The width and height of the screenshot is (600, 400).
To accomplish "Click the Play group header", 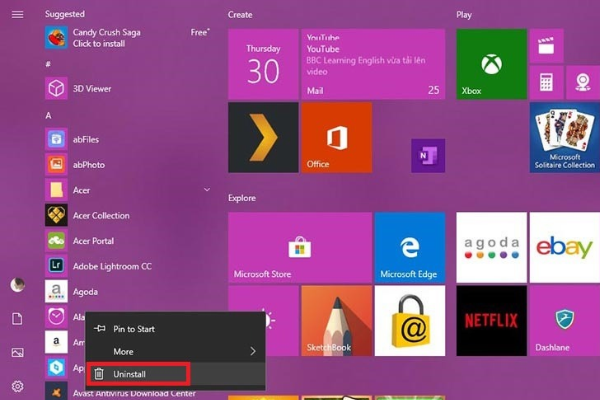I will tap(464, 15).
